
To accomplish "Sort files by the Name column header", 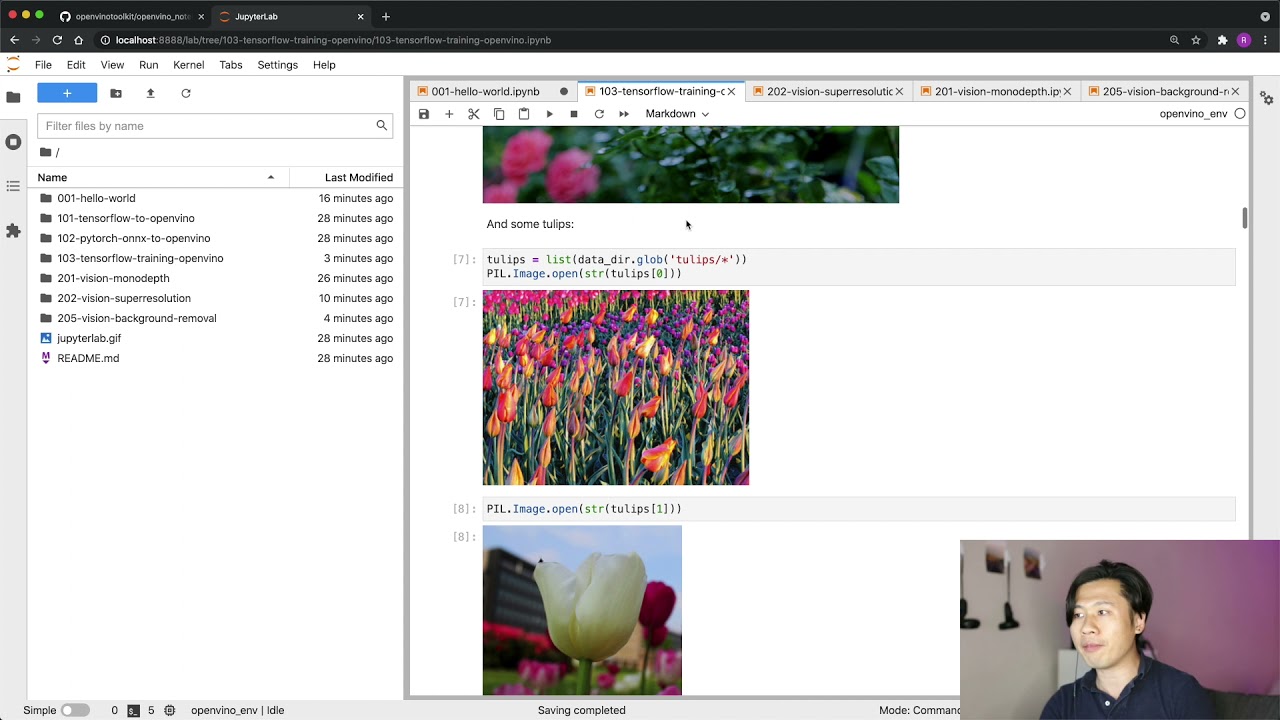I will point(53,177).
